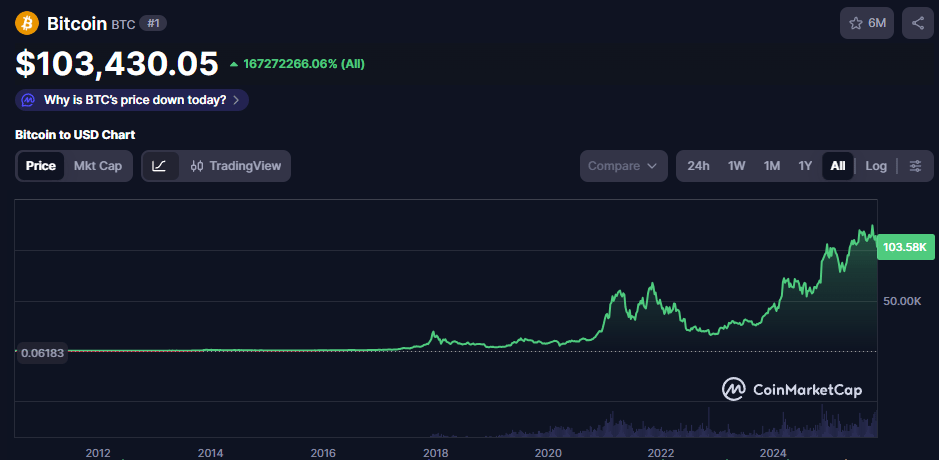Viewport: 939px width, 460px height.
Task: Click the 2022 year label on axis
Action: tap(661, 452)
